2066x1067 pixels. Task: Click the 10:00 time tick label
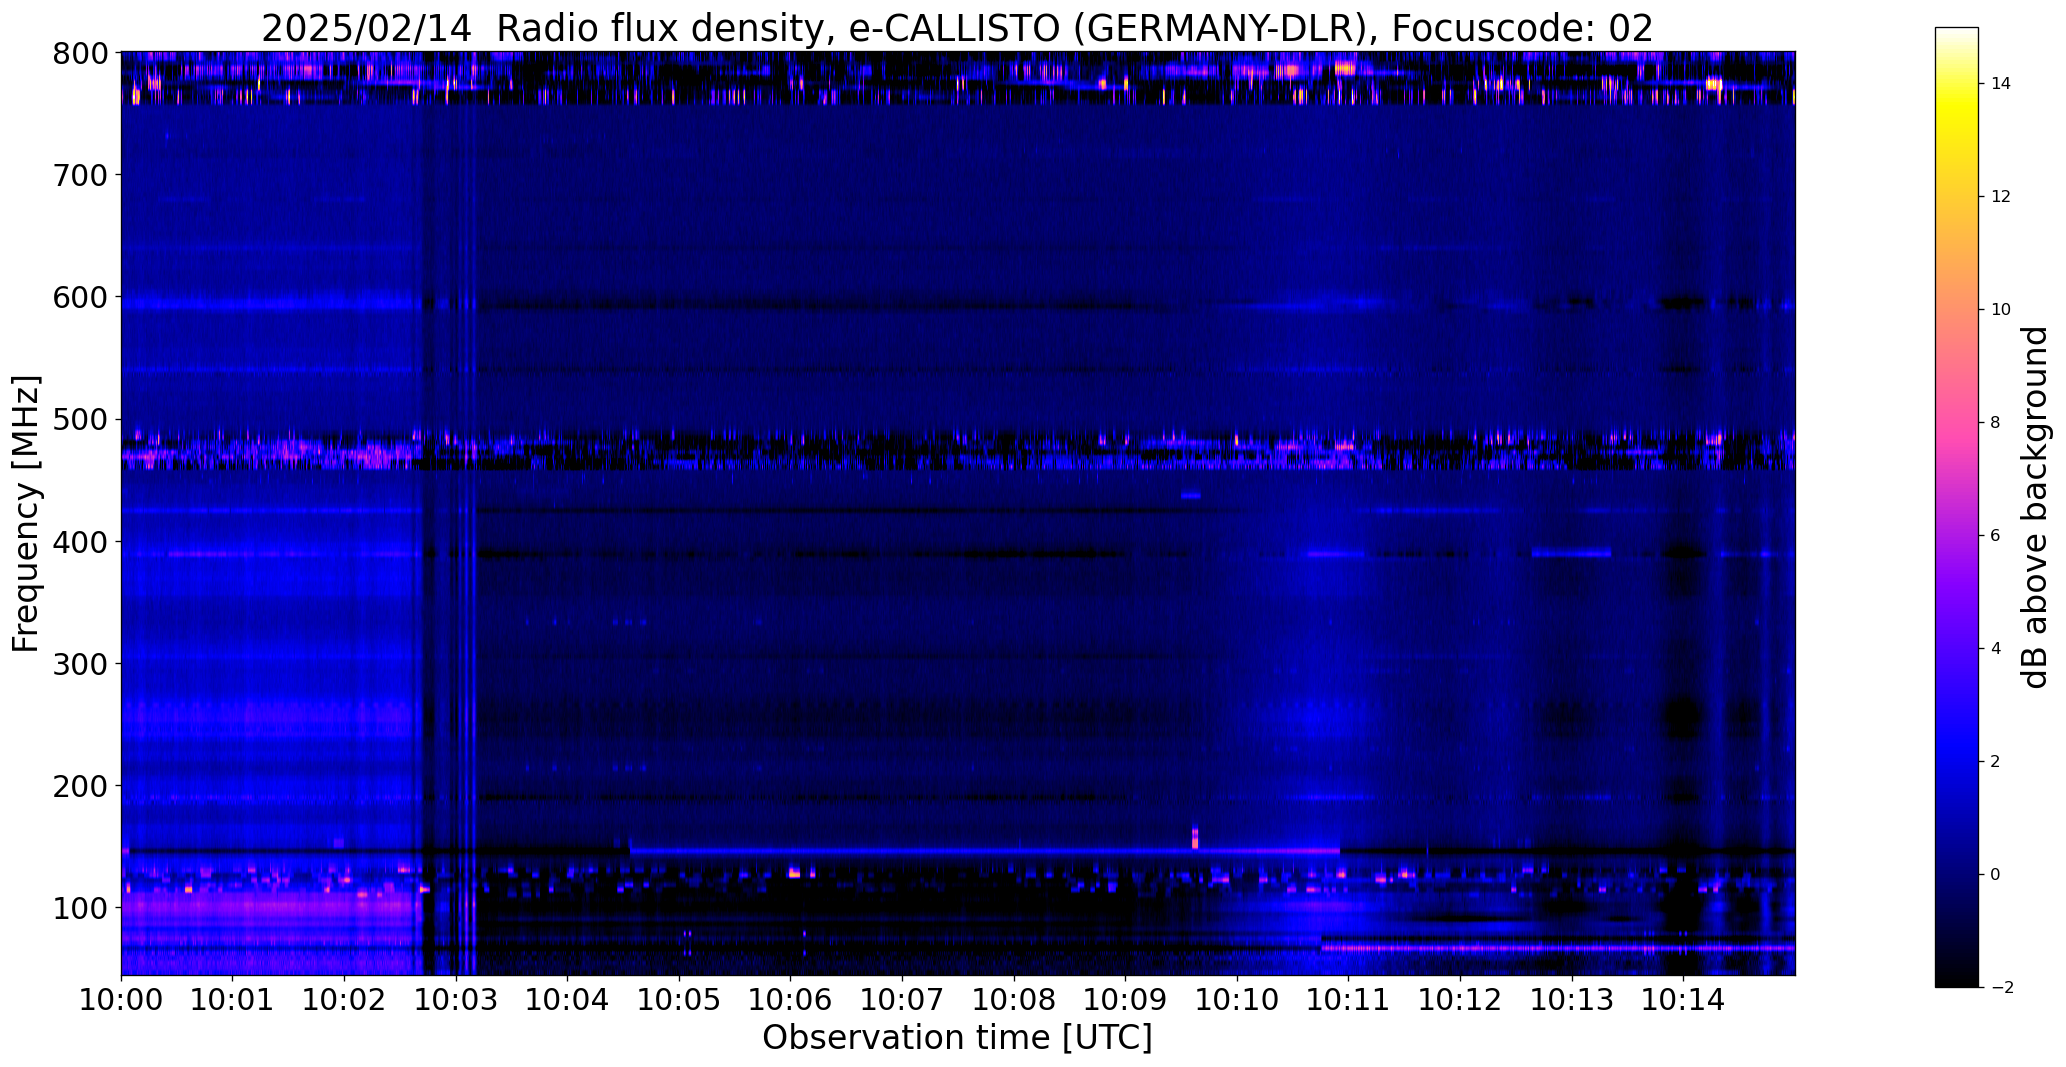point(121,1000)
